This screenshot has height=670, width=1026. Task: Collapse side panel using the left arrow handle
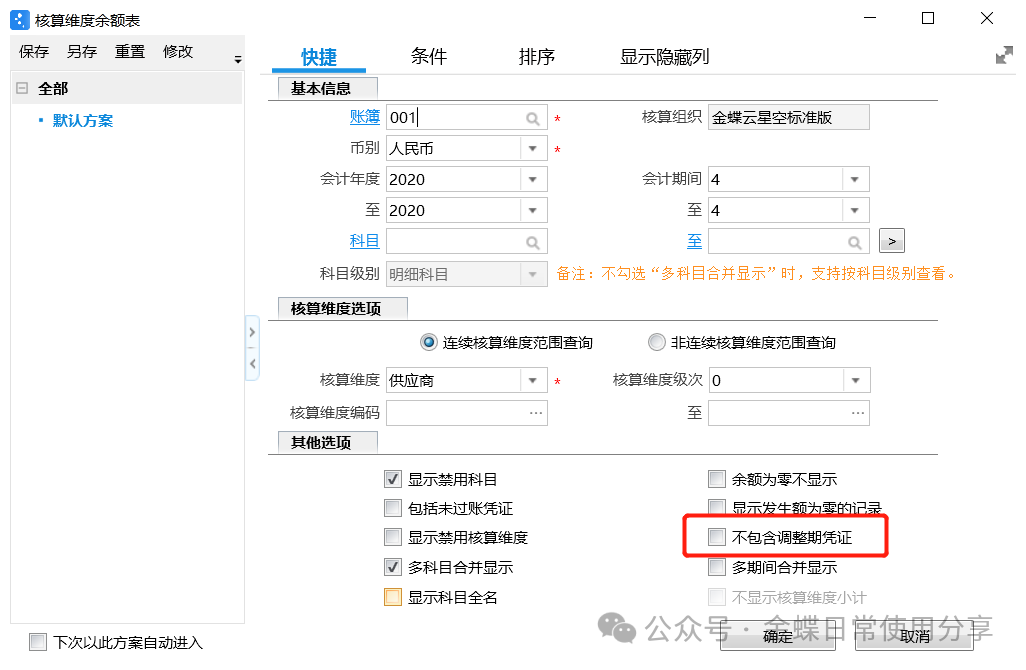click(252, 364)
